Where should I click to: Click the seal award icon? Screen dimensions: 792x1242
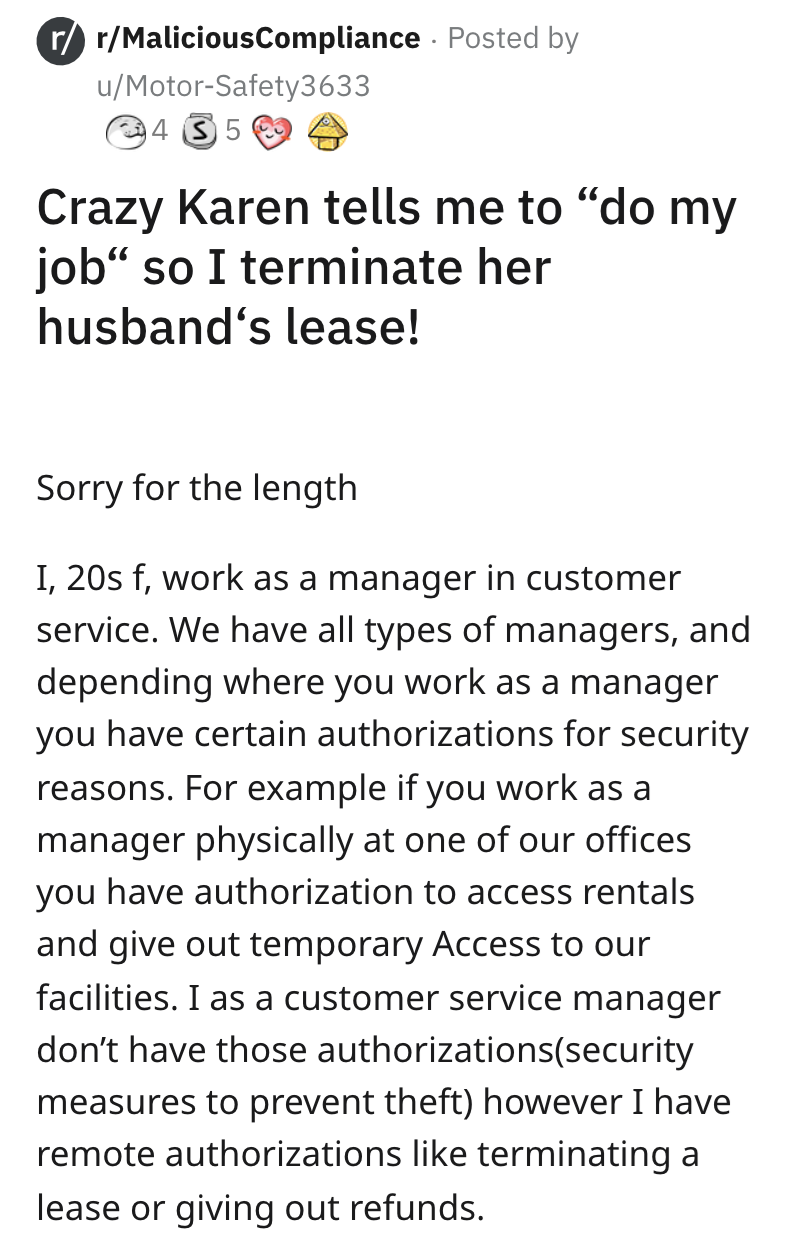(124, 130)
